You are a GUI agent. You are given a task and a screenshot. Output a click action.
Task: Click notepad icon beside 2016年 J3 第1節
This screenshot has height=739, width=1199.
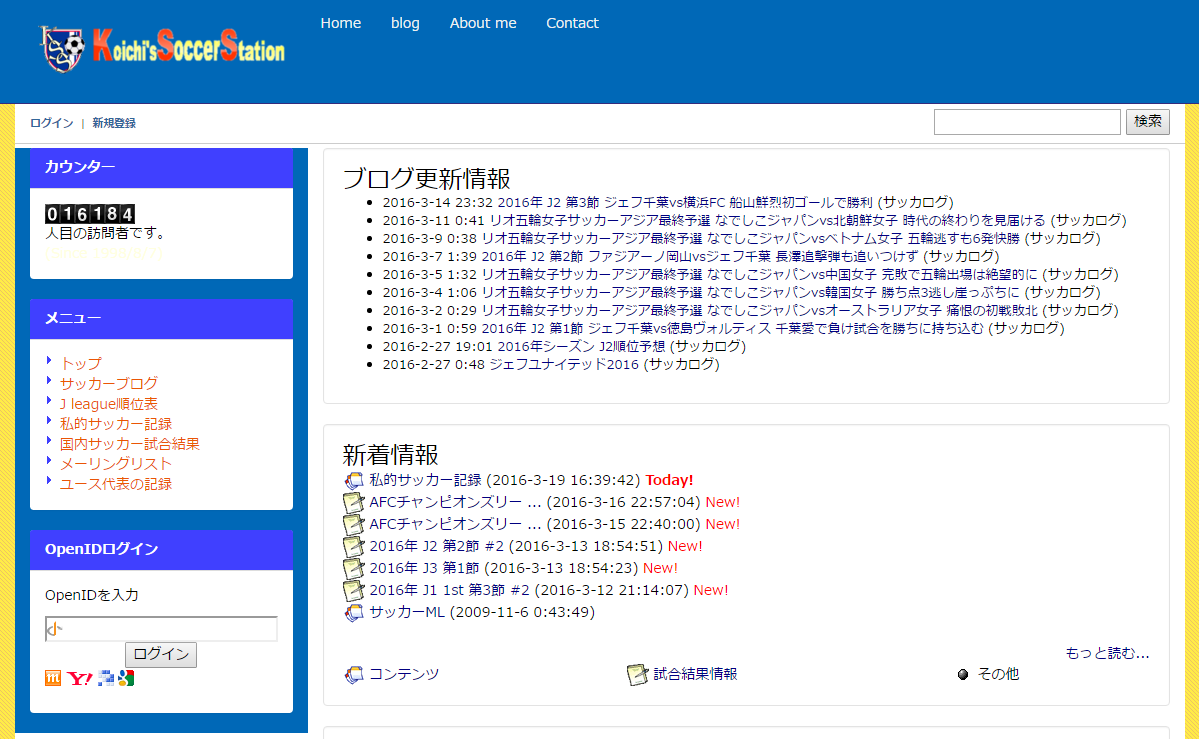354,568
